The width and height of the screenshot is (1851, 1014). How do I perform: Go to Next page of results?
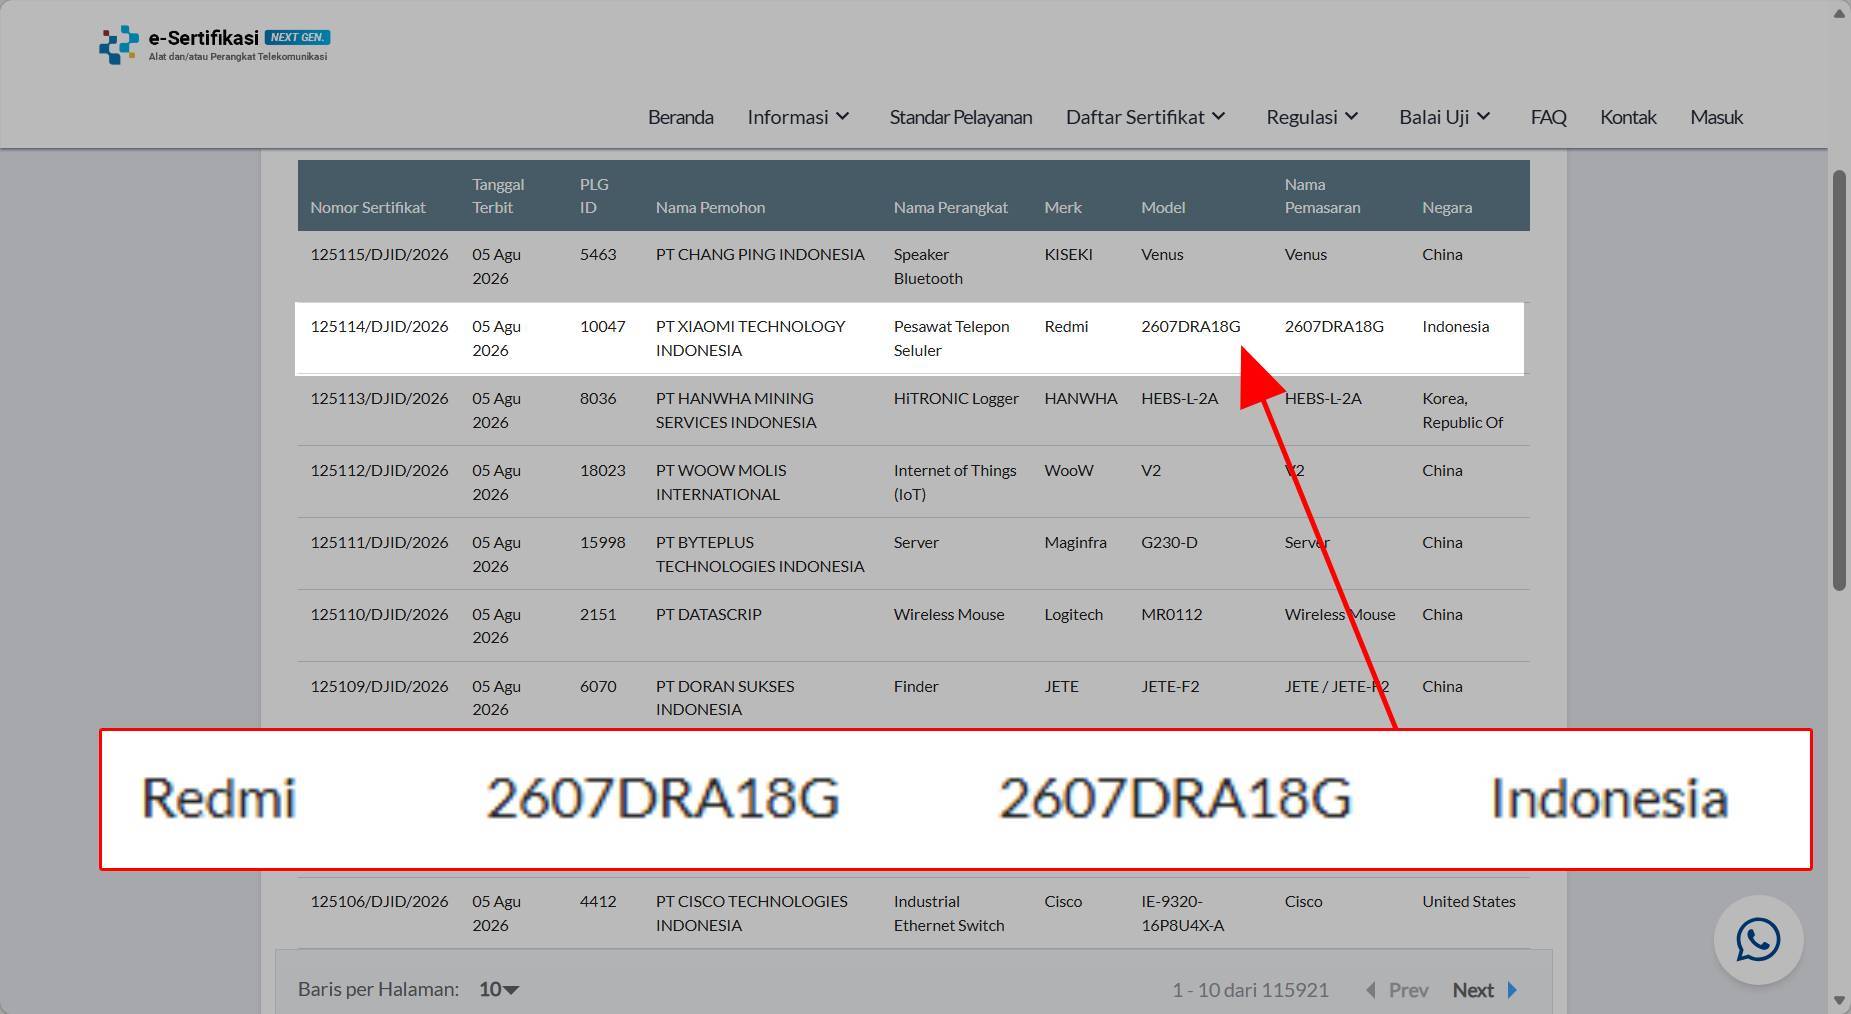(1485, 990)
